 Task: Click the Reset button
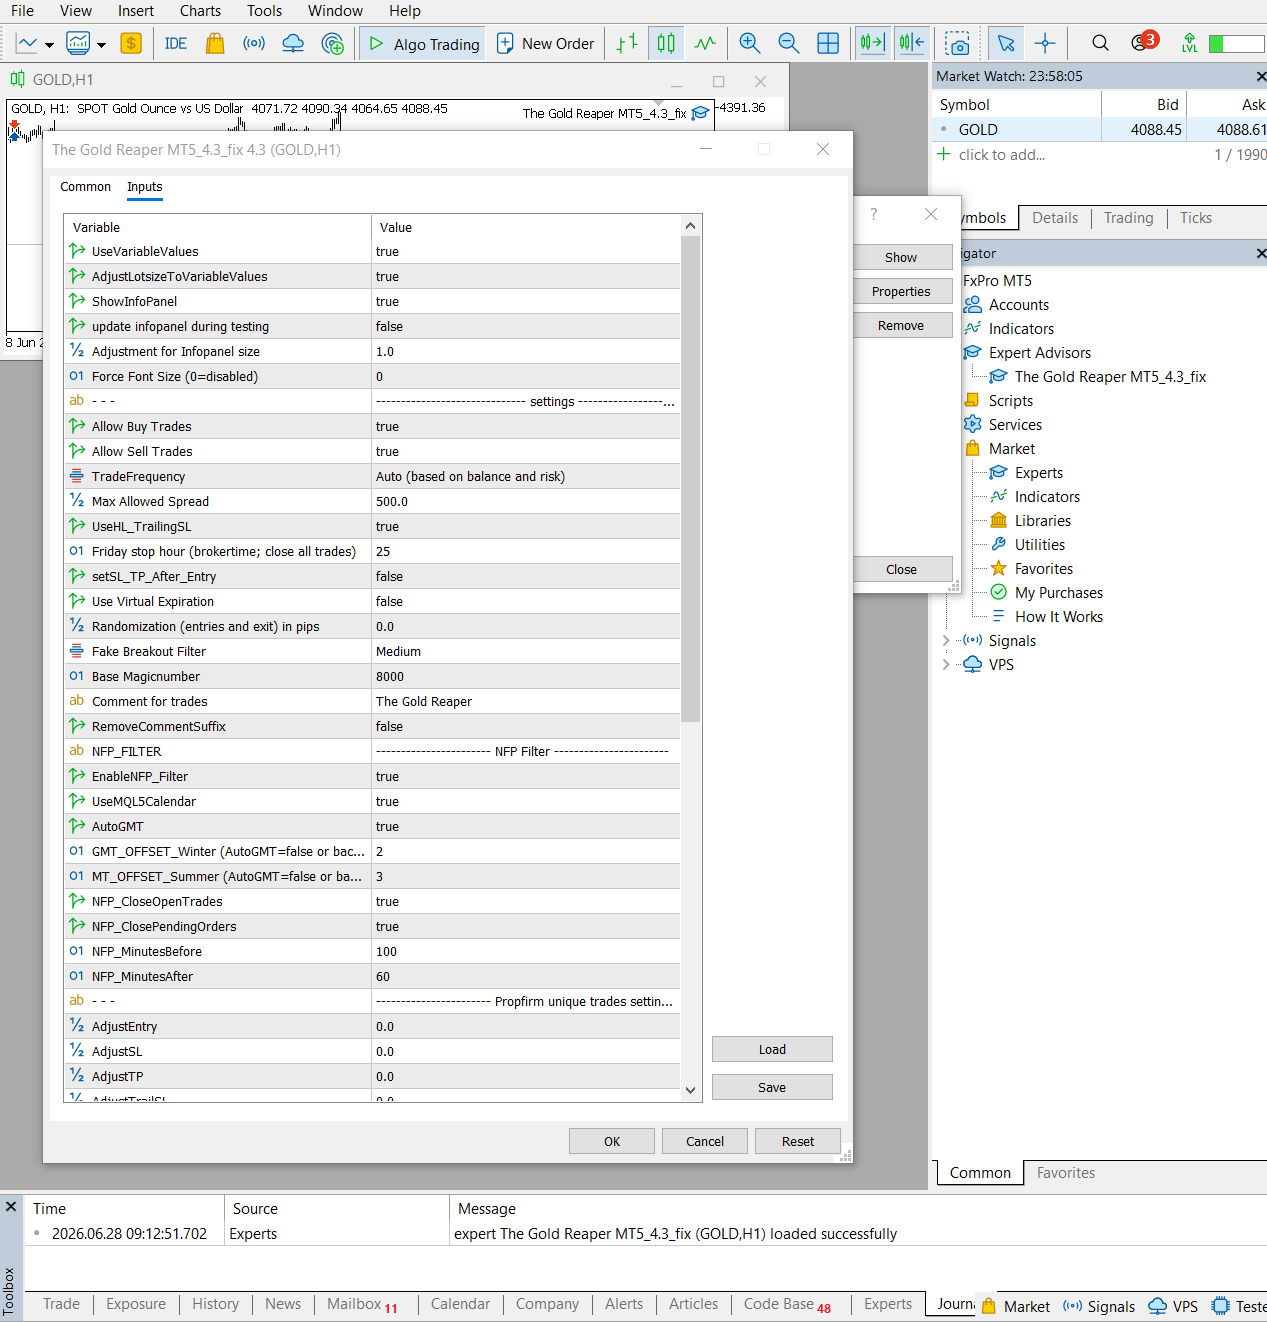(798, 1141)
